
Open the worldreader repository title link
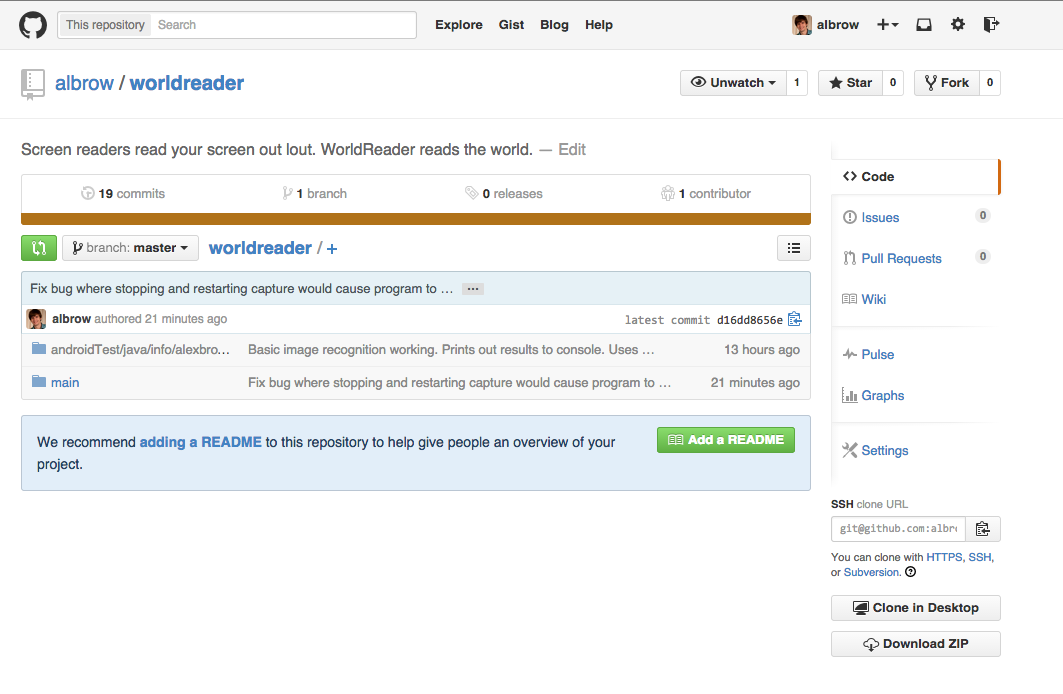[x=186, y=83]
